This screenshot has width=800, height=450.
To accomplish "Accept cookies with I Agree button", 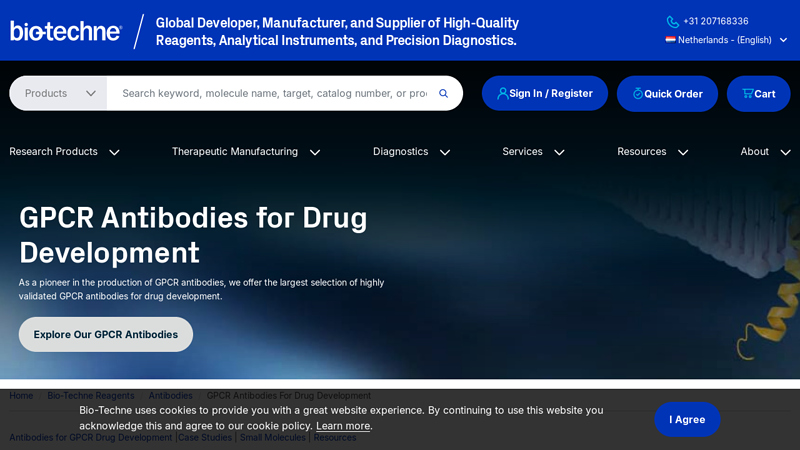I will [x=687, y=419].
